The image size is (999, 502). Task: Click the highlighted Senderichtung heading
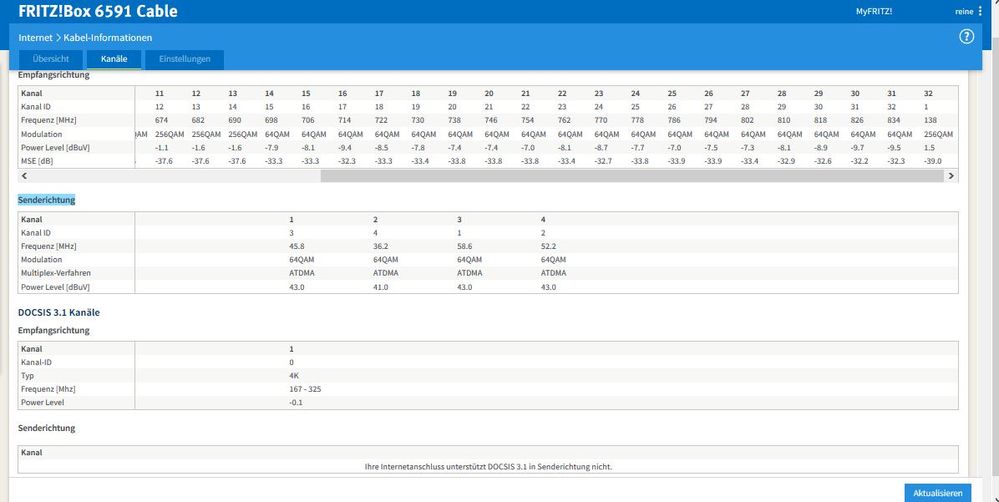click(47, 200)
